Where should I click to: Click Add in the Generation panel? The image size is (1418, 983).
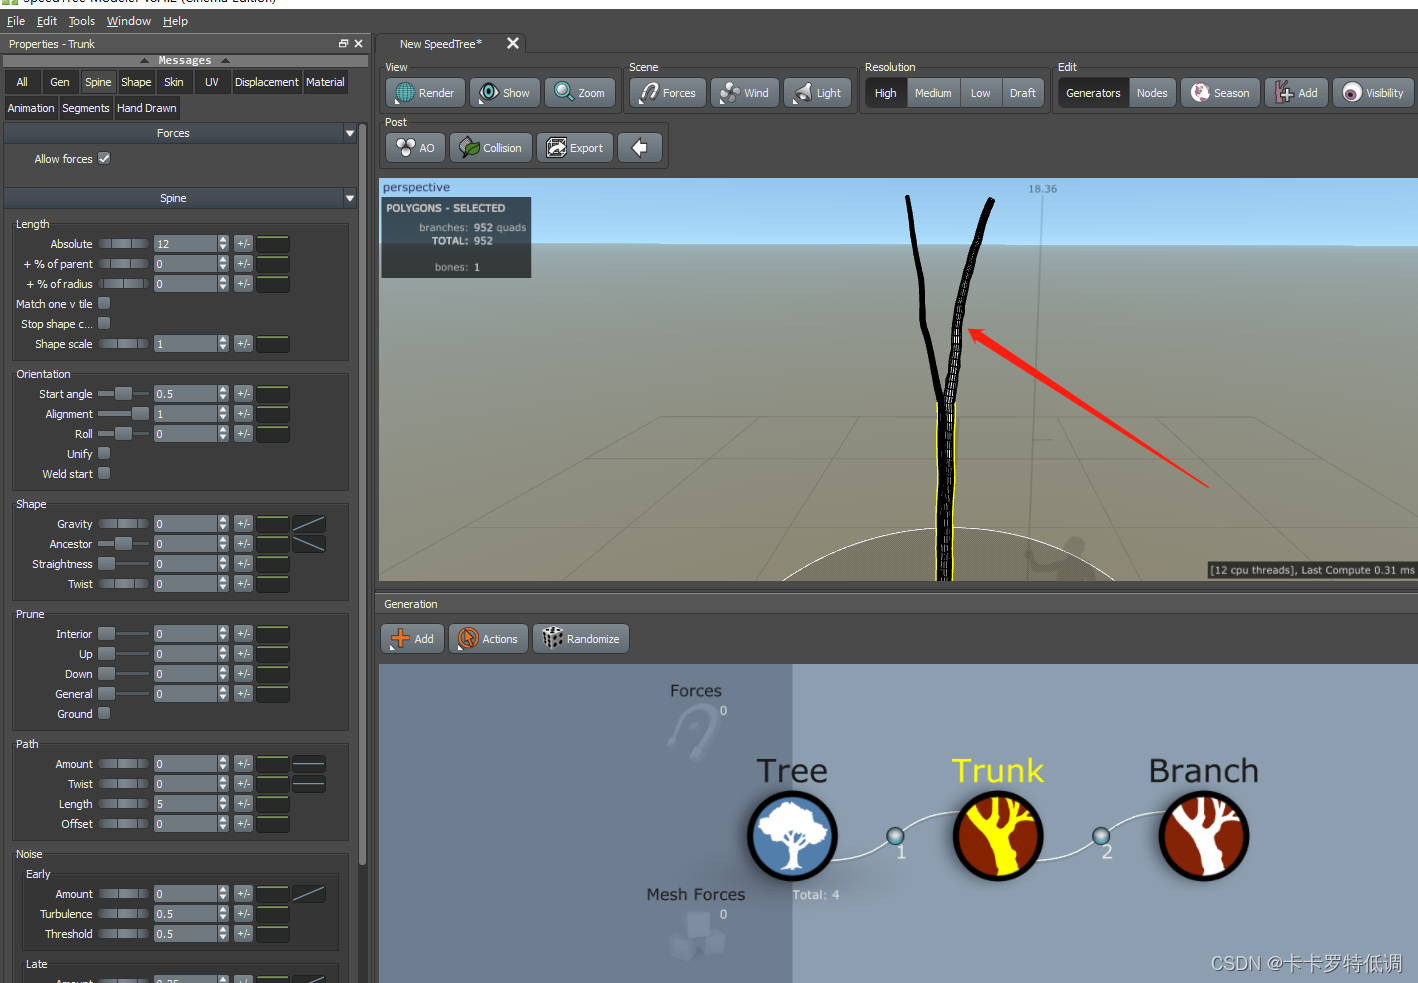click(413, 639)
